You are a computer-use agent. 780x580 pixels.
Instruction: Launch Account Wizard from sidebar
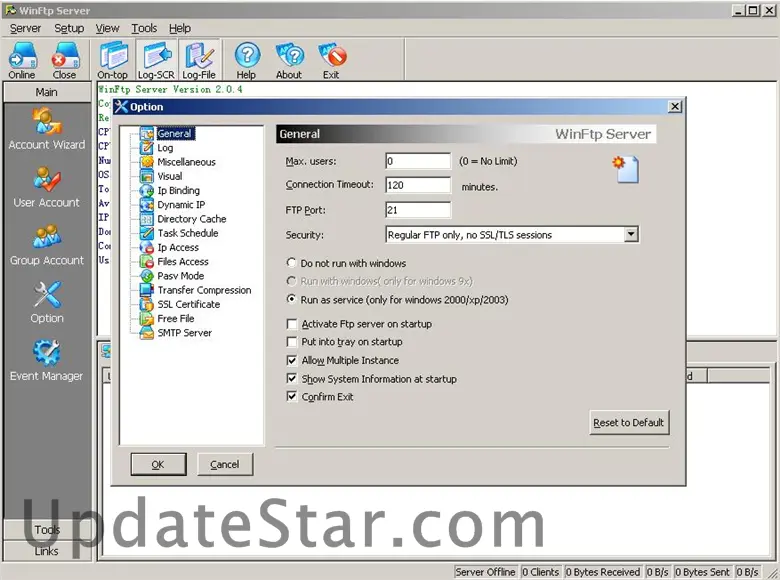click(47, 129)
